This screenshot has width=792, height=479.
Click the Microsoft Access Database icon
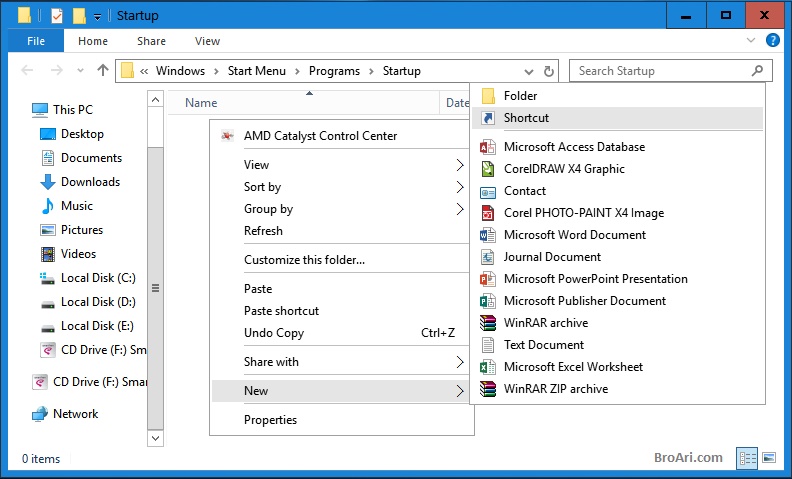[x=487, y=147]
